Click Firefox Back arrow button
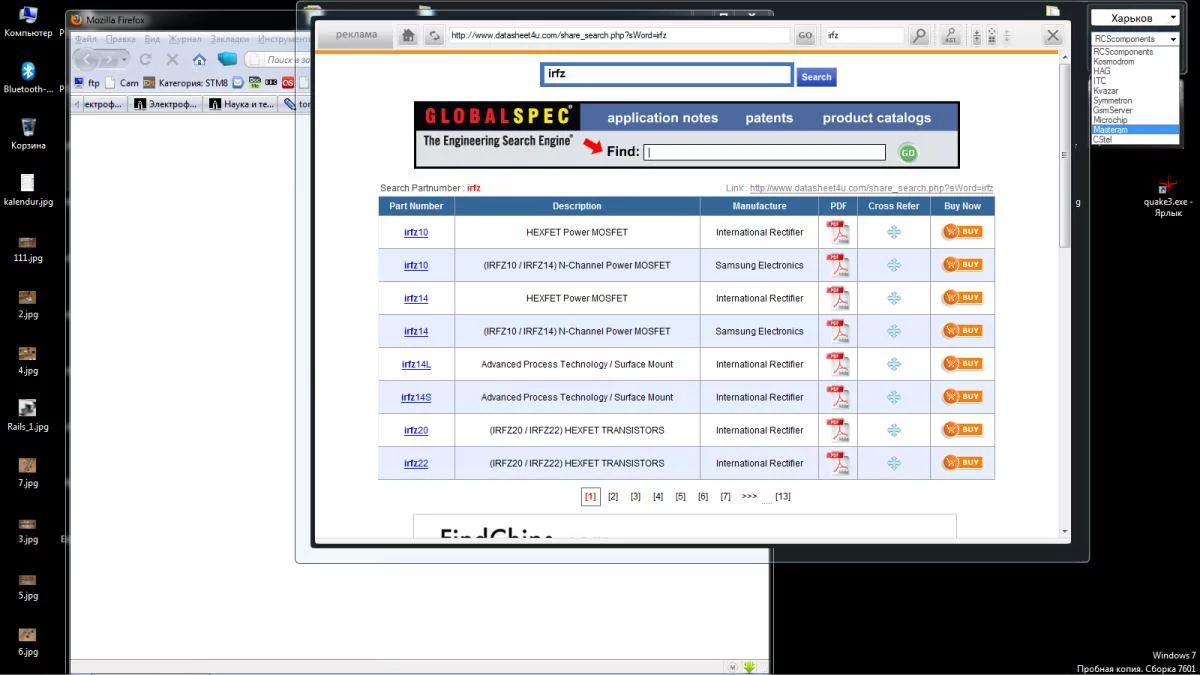 (87, 59)
